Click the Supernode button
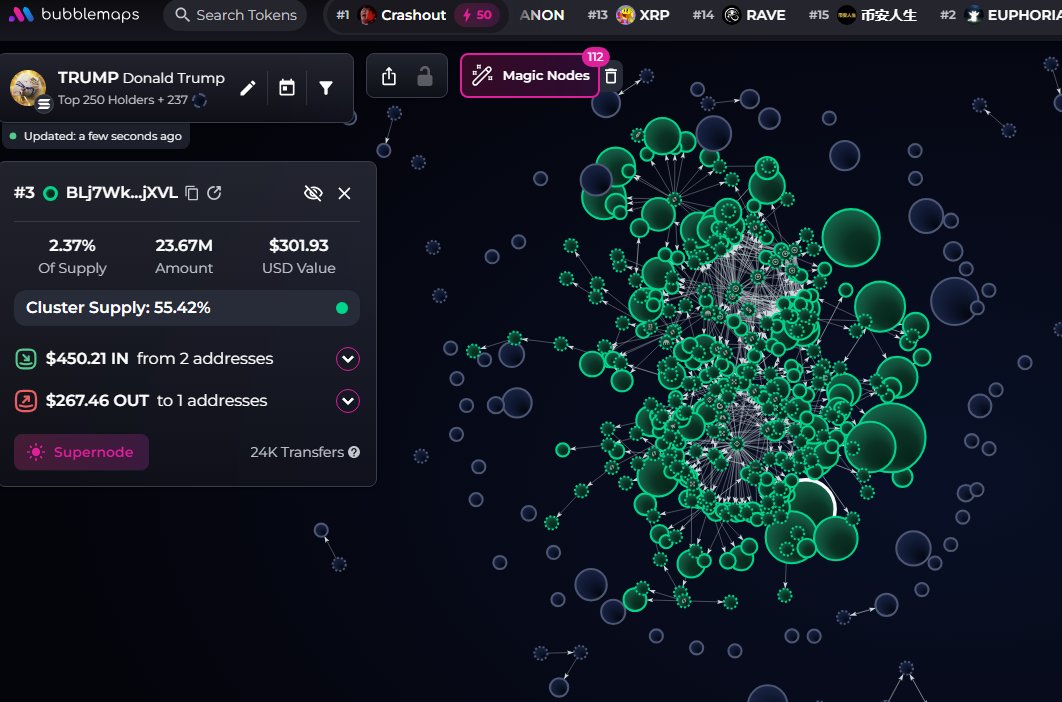Image resolution: width=1062 pixels, height=702 pixels. coord(81,452)
